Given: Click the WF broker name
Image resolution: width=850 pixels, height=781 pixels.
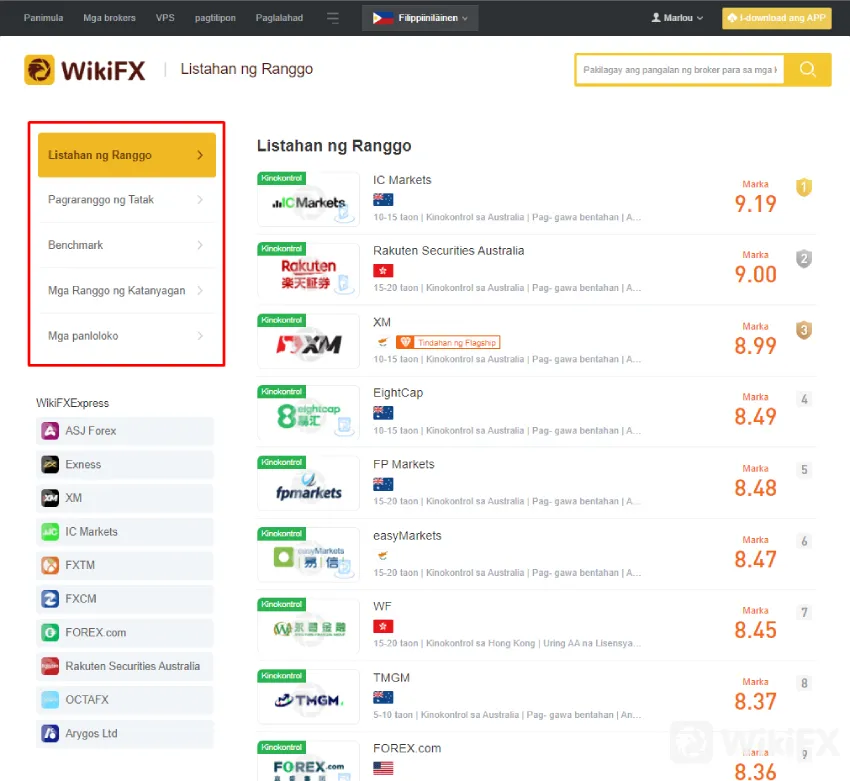Looking at the screenshot, I should [x=382, y=606].
